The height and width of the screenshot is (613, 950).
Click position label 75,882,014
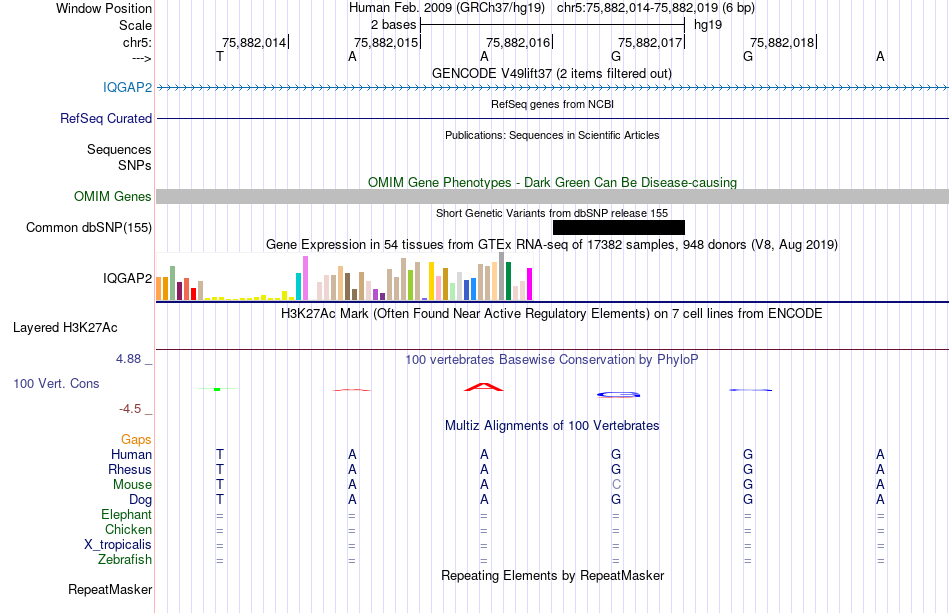pyautogui.click(x=254, y=42)
